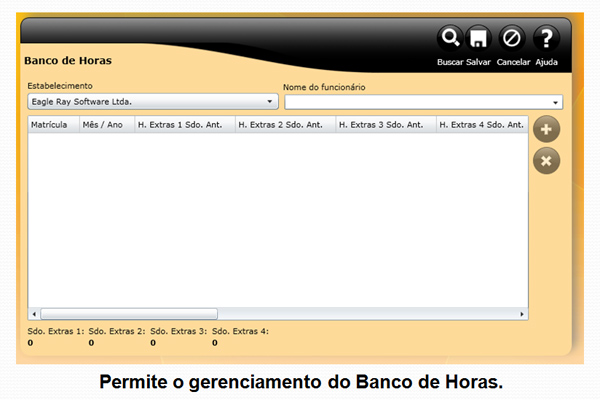Add a new row with the plus button

pyautogui.click(x=546, y=129)
